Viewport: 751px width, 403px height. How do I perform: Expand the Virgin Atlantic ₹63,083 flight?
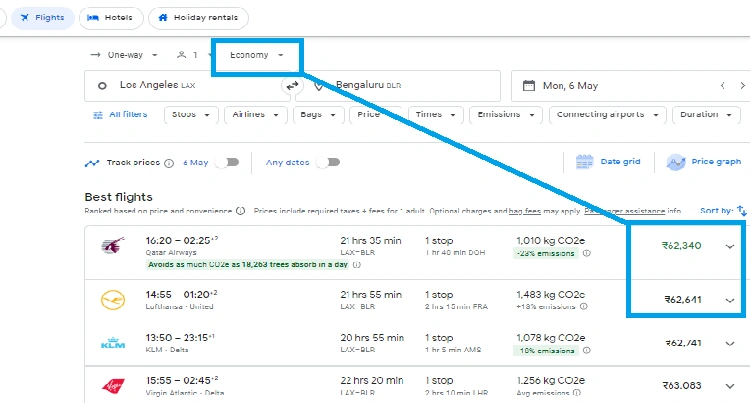(729, 386)
